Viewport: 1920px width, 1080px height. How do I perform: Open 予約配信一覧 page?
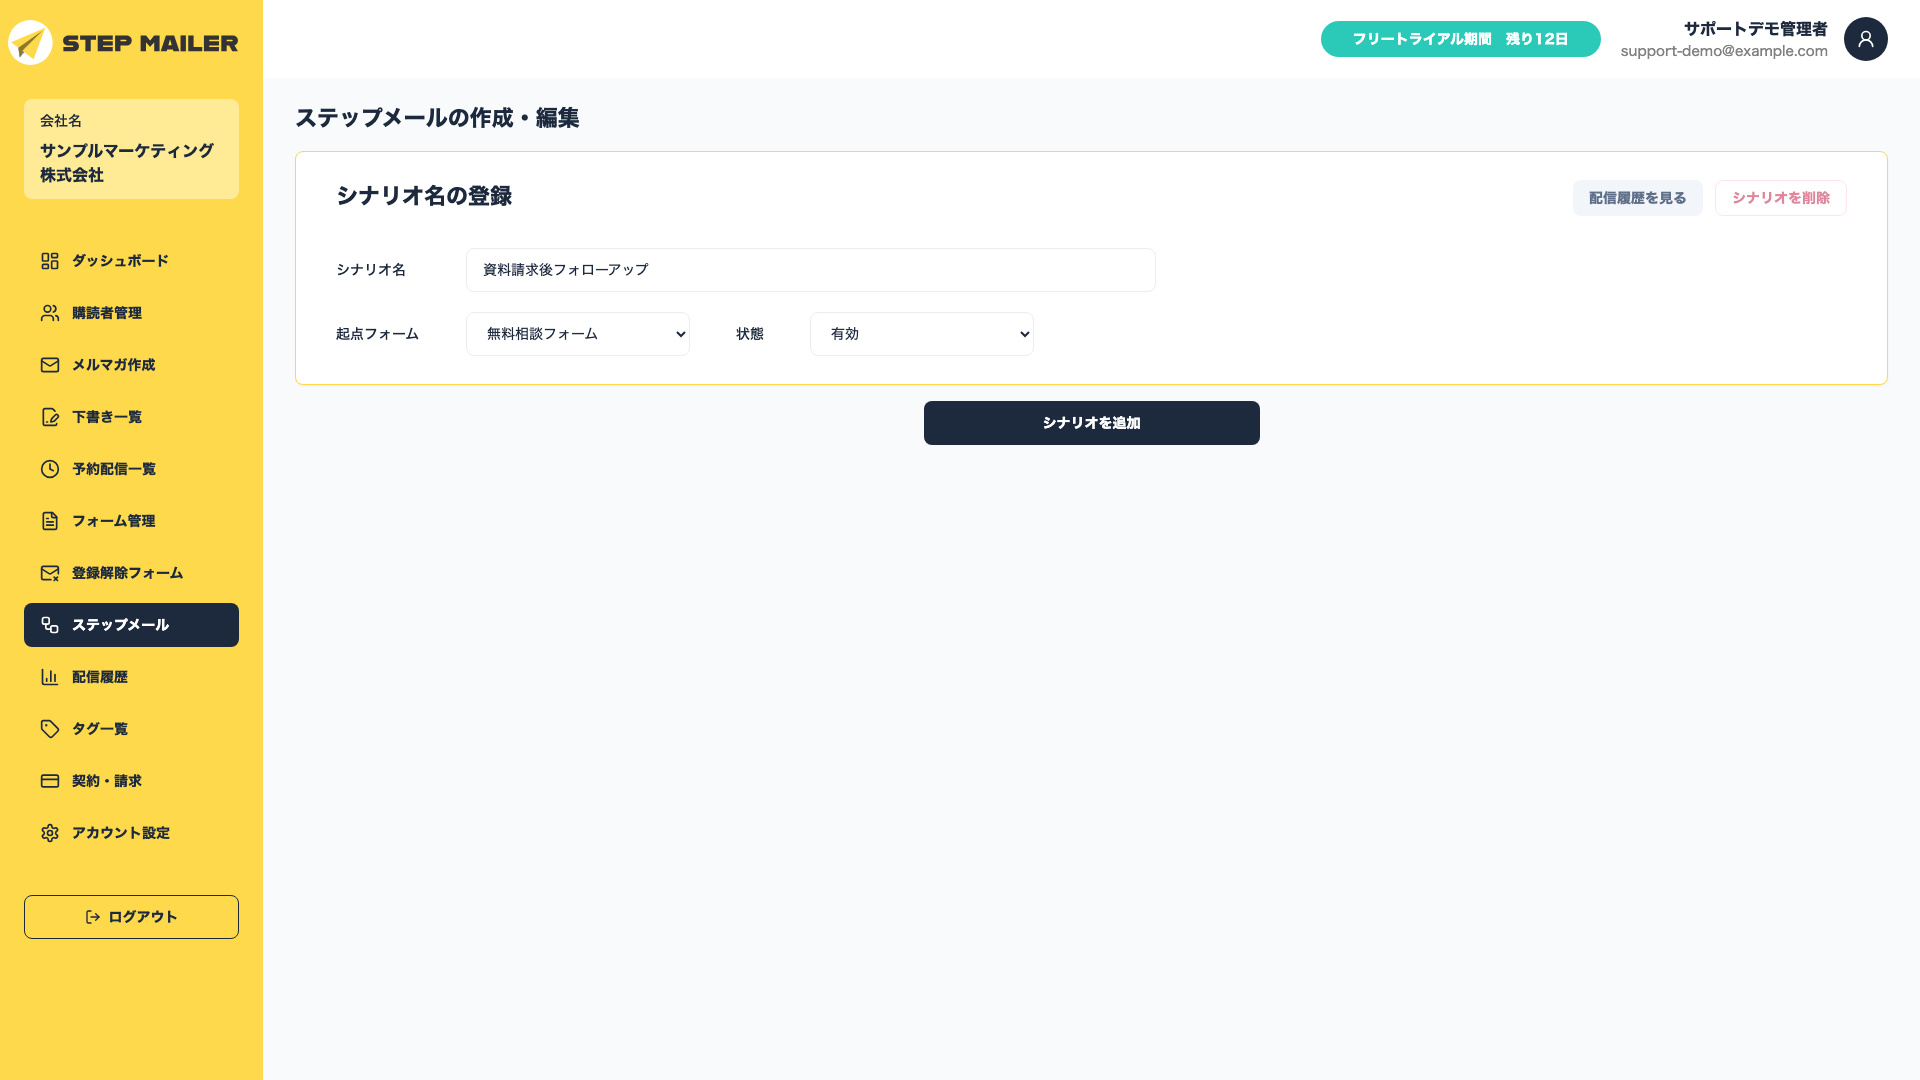tap(131, 469)
